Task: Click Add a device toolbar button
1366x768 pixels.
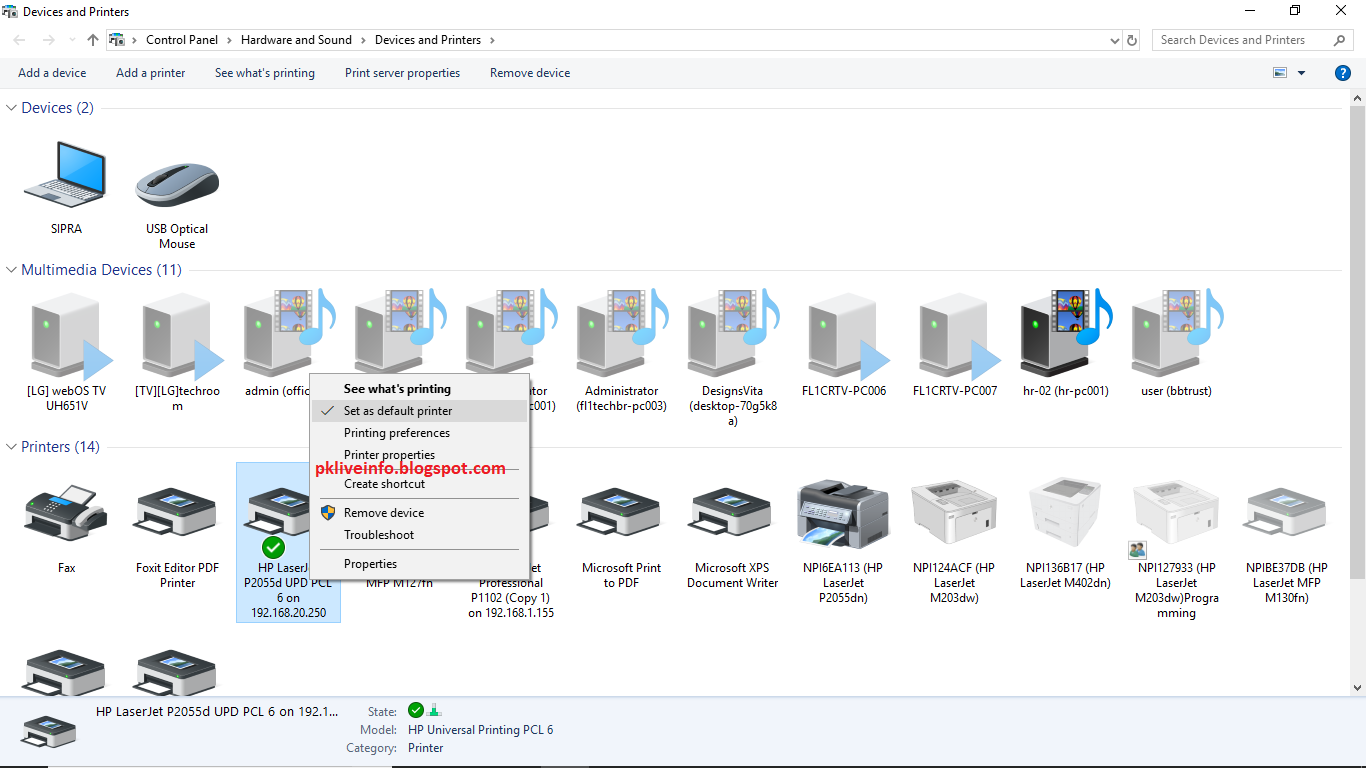Action: 52,73
